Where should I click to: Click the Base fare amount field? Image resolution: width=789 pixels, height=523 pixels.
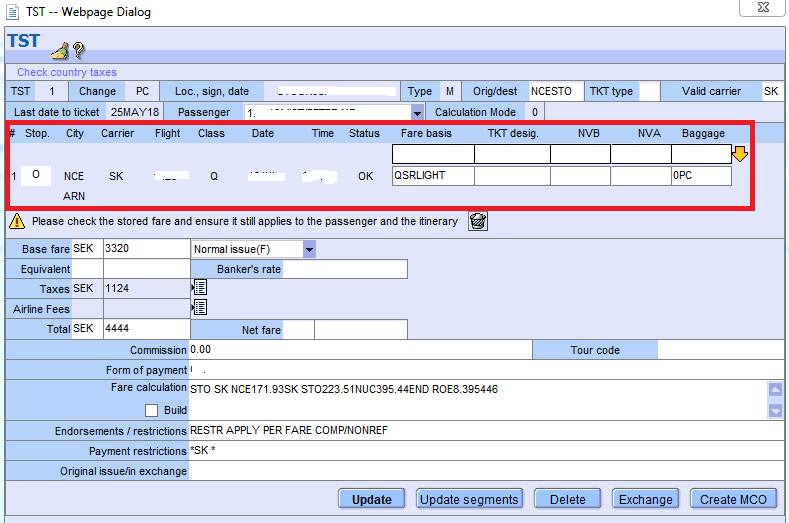(x=145, y=248)
